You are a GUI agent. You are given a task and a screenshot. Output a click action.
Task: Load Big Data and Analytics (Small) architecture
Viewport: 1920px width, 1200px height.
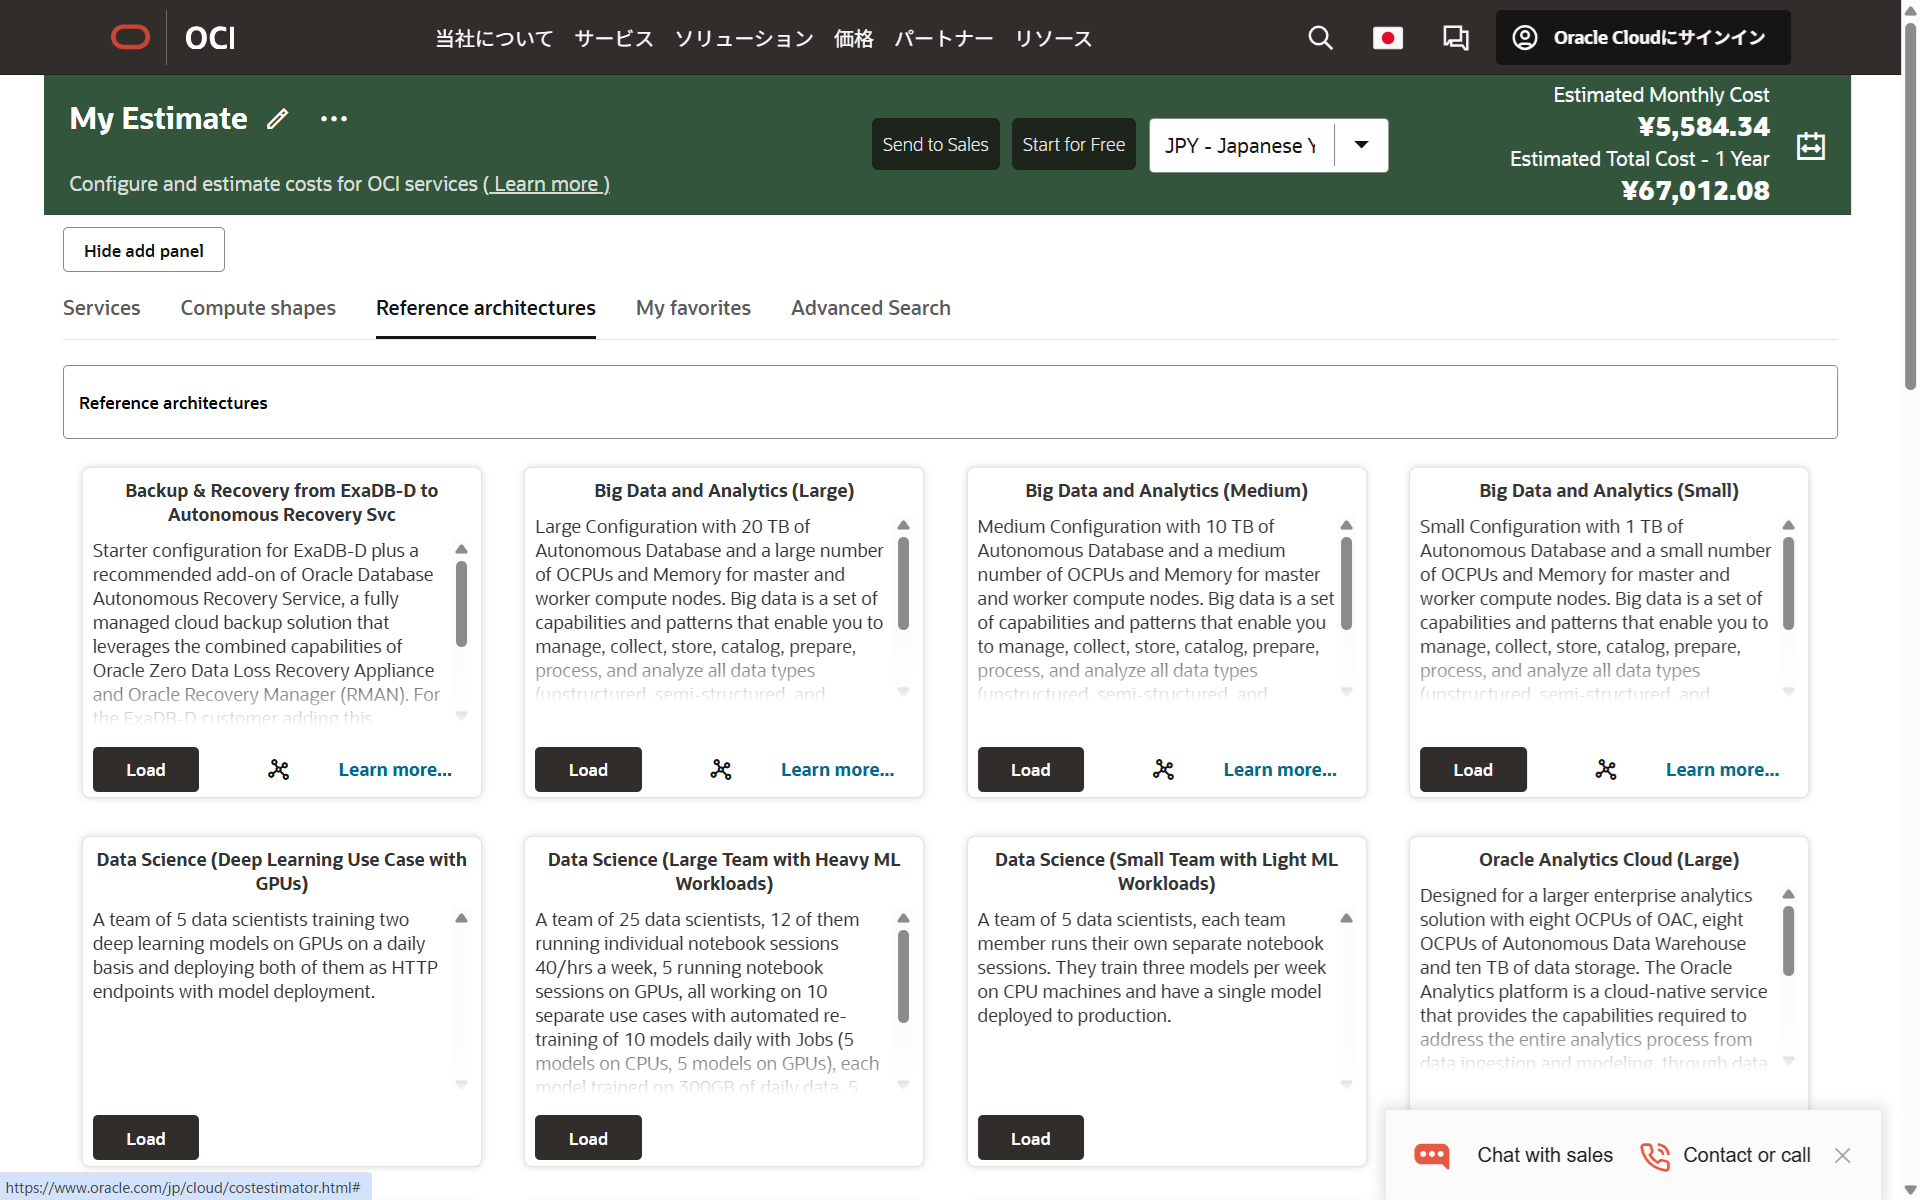[1472, 769]
